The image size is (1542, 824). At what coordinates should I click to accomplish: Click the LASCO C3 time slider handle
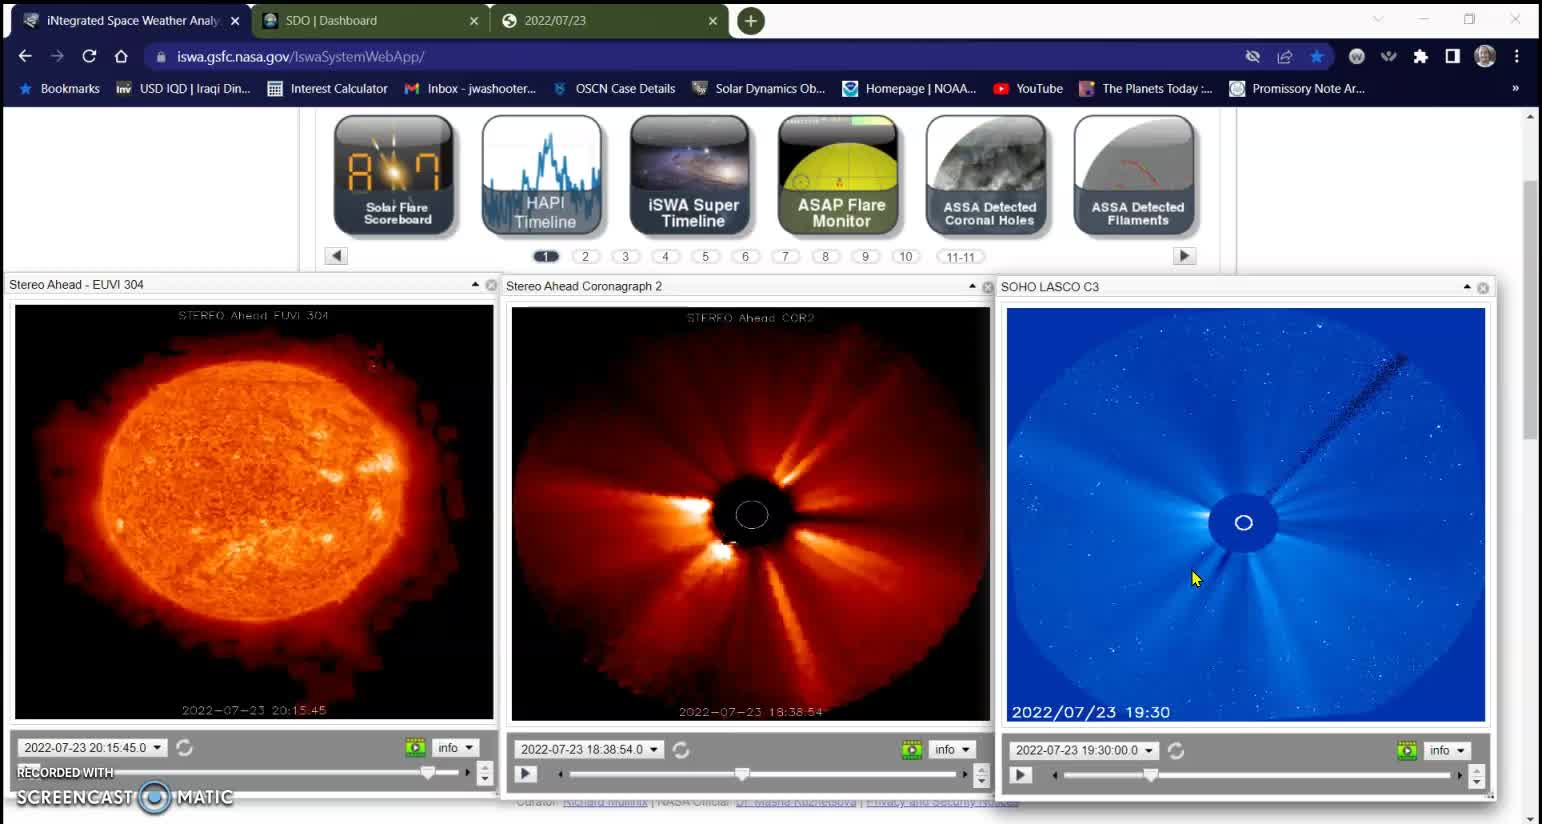pos(1151,775)
